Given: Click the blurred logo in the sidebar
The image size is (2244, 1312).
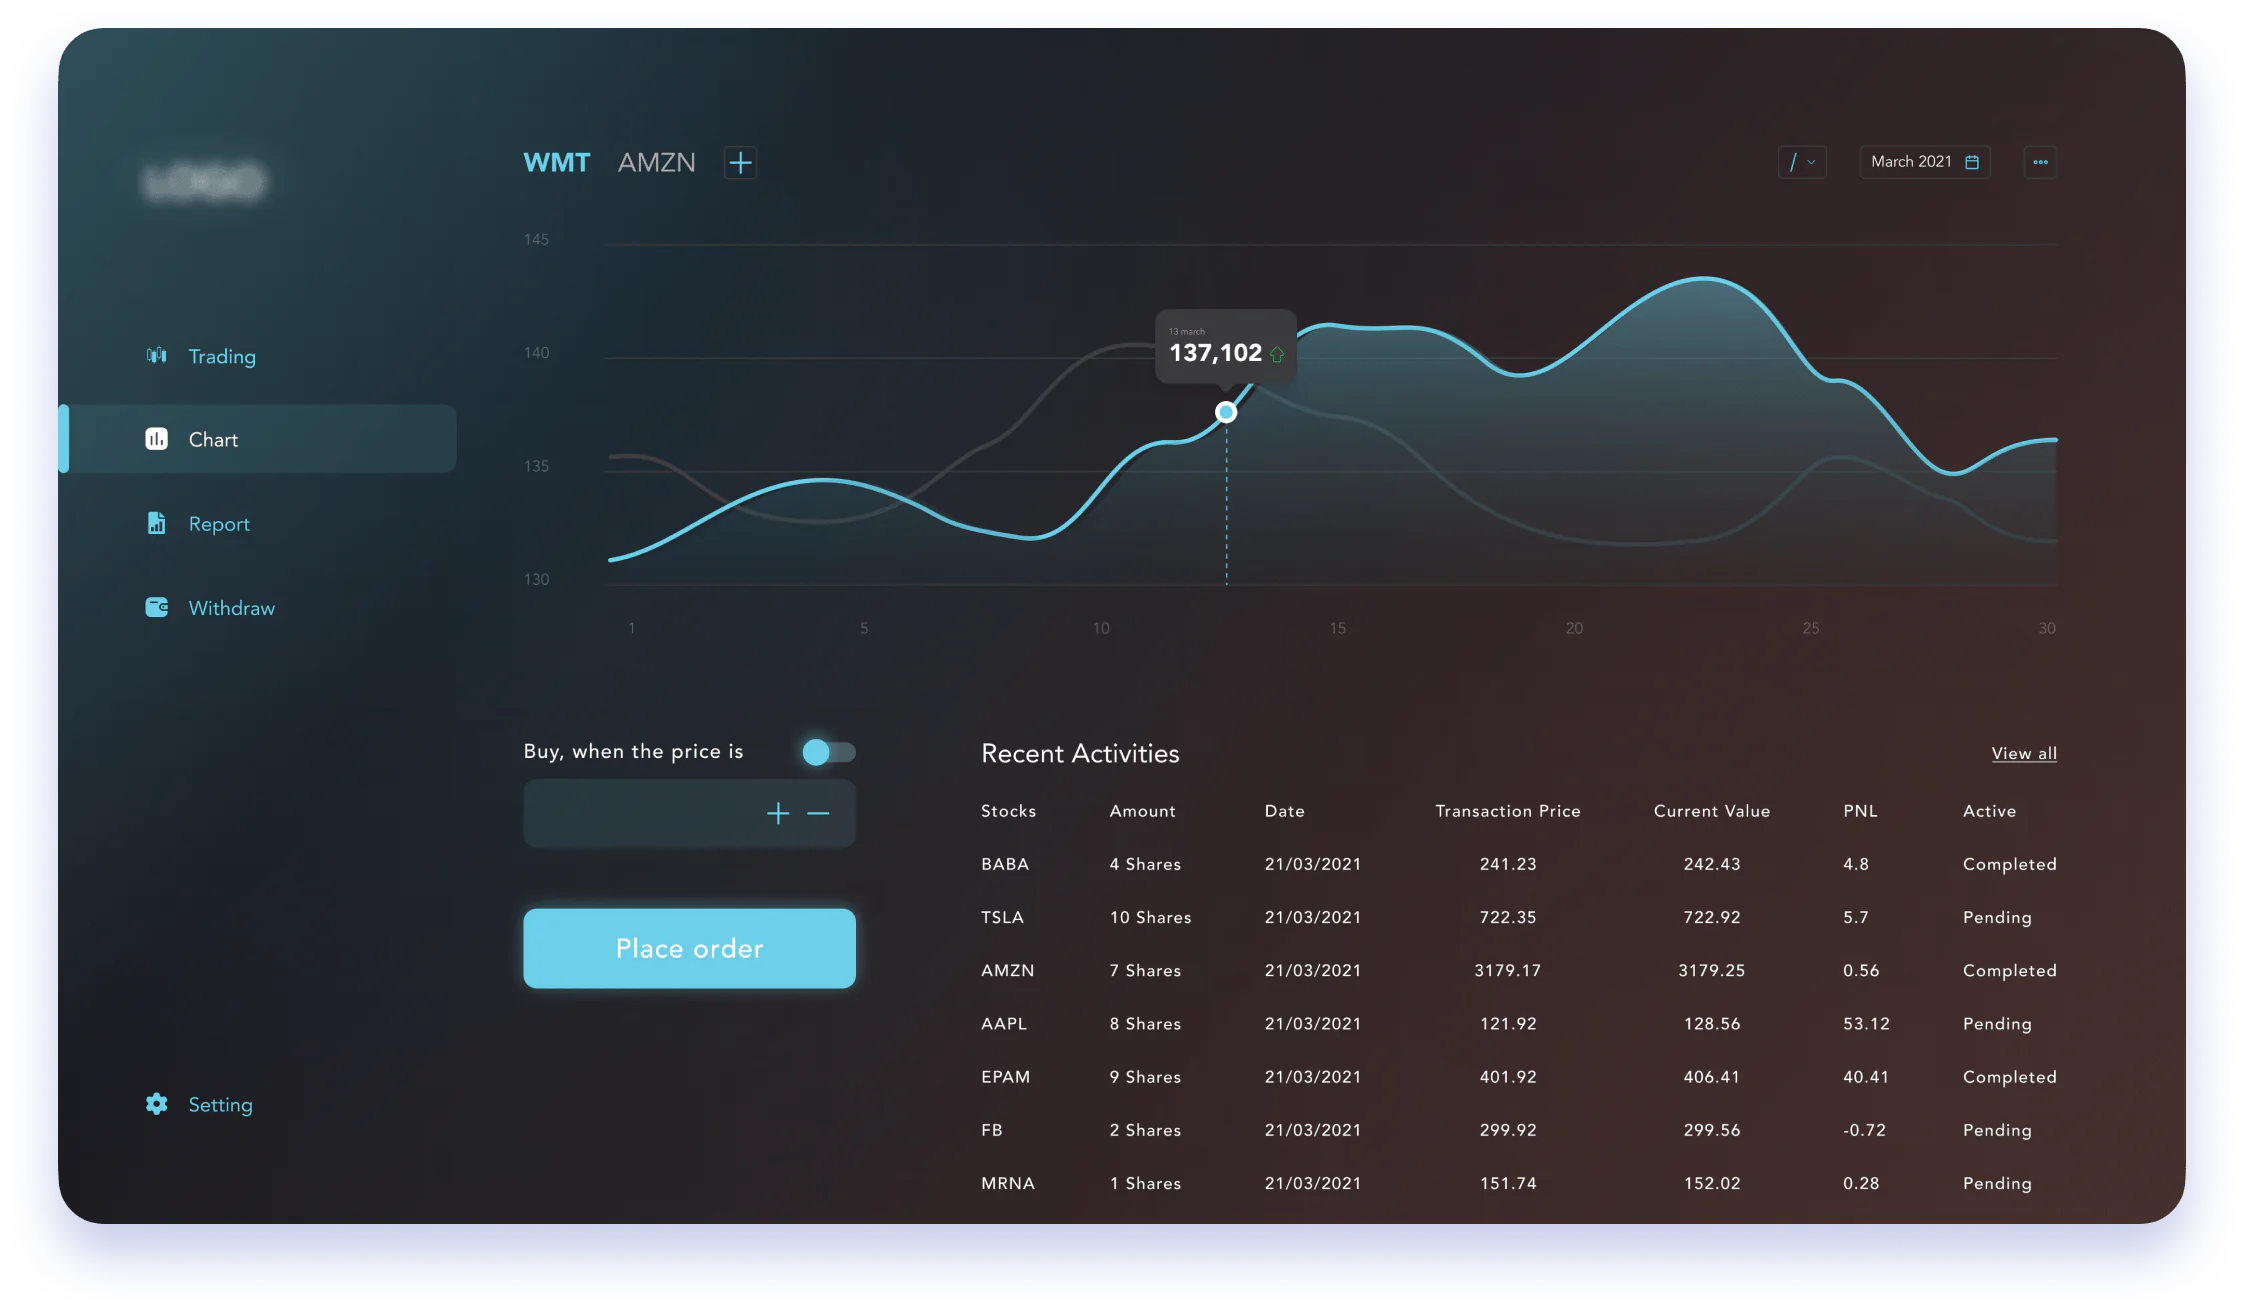Looking at the screenshot, I should [x=204, y=181].
